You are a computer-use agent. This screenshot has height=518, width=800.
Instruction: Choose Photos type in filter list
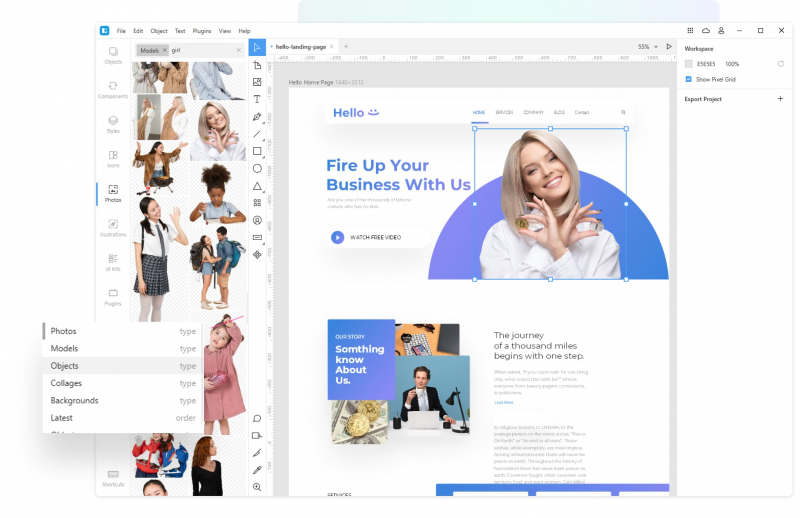coord(123,331)
